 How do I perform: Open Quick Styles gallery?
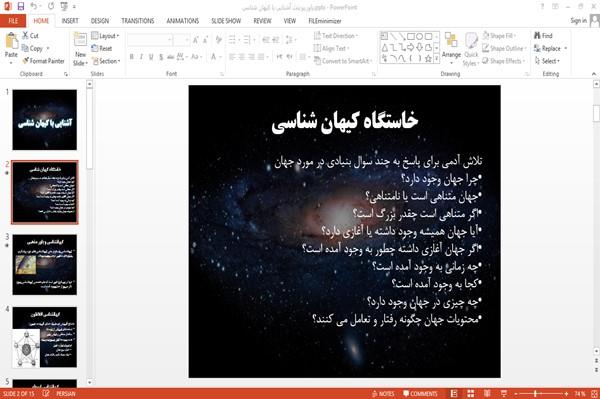[471, 49]
